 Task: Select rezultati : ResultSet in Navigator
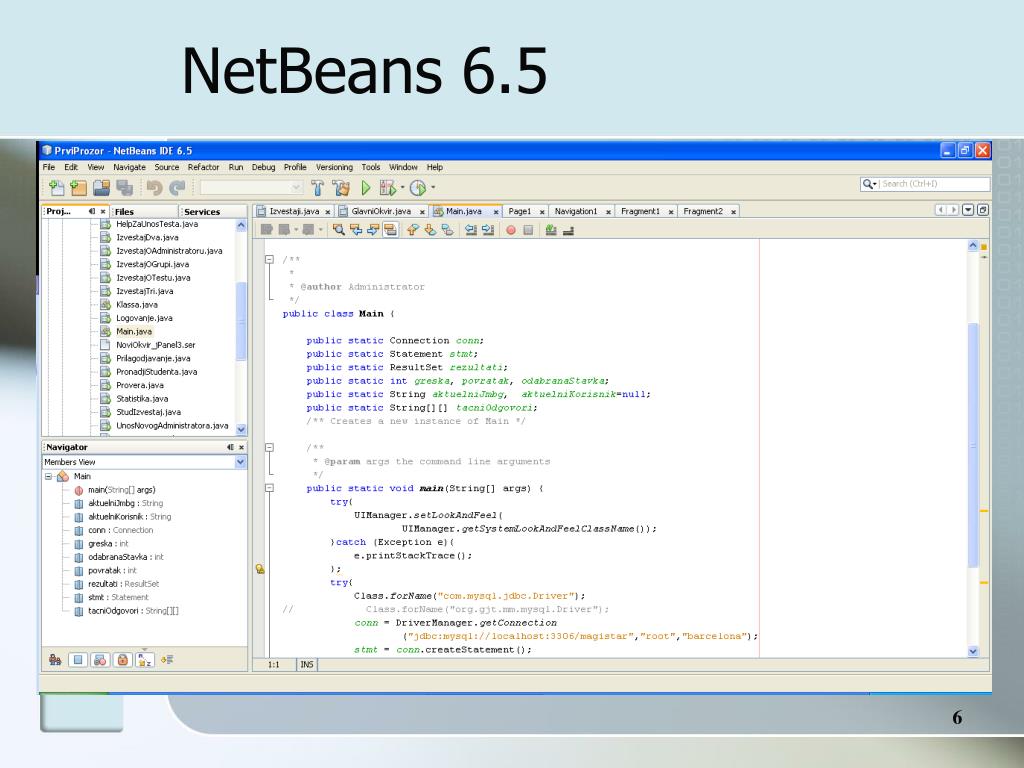coord(123,584)
